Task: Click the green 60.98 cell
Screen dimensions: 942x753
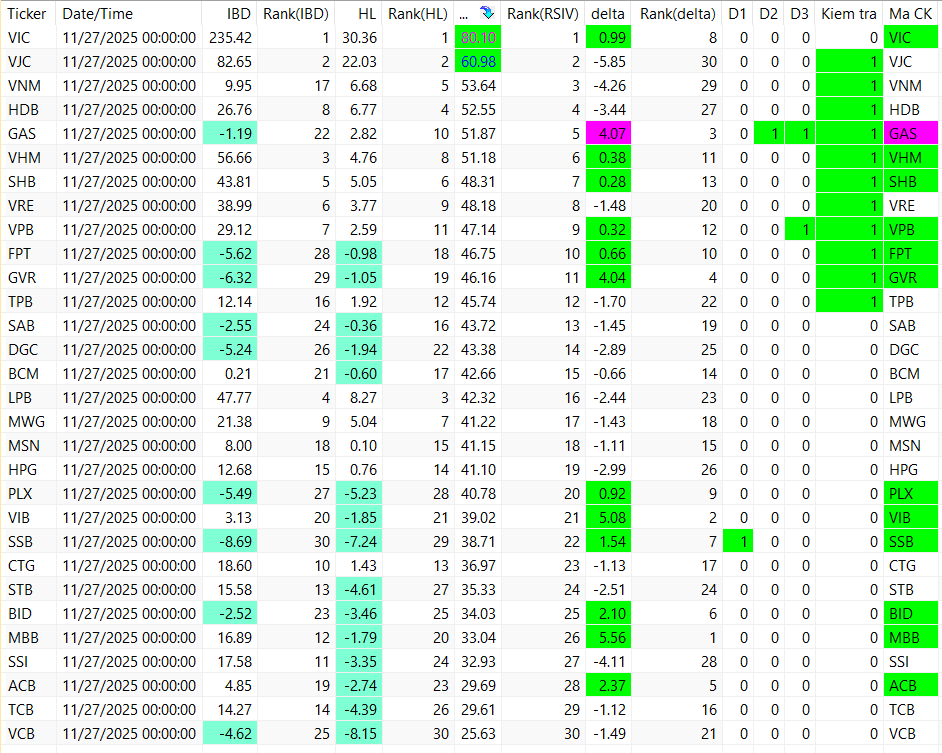Action: pyautogui.click(x=478, y=62)
